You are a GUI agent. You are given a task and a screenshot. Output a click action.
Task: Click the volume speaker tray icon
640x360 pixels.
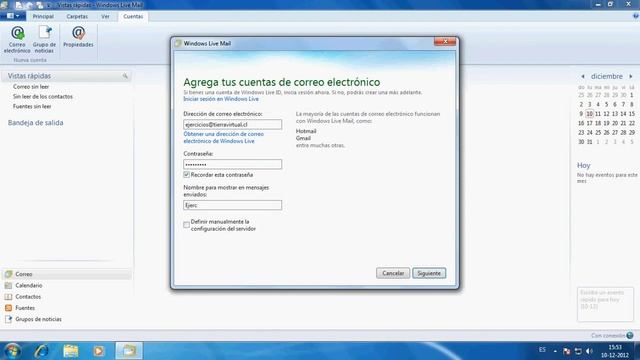[x=589, y=351]
